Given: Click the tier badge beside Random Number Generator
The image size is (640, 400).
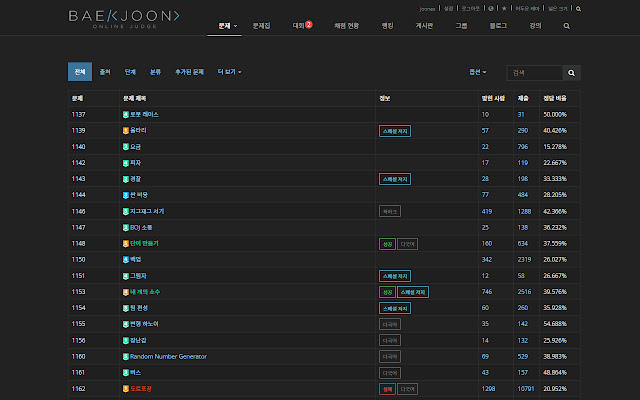Looking at the screenshot, I should [x=126, y=356].
